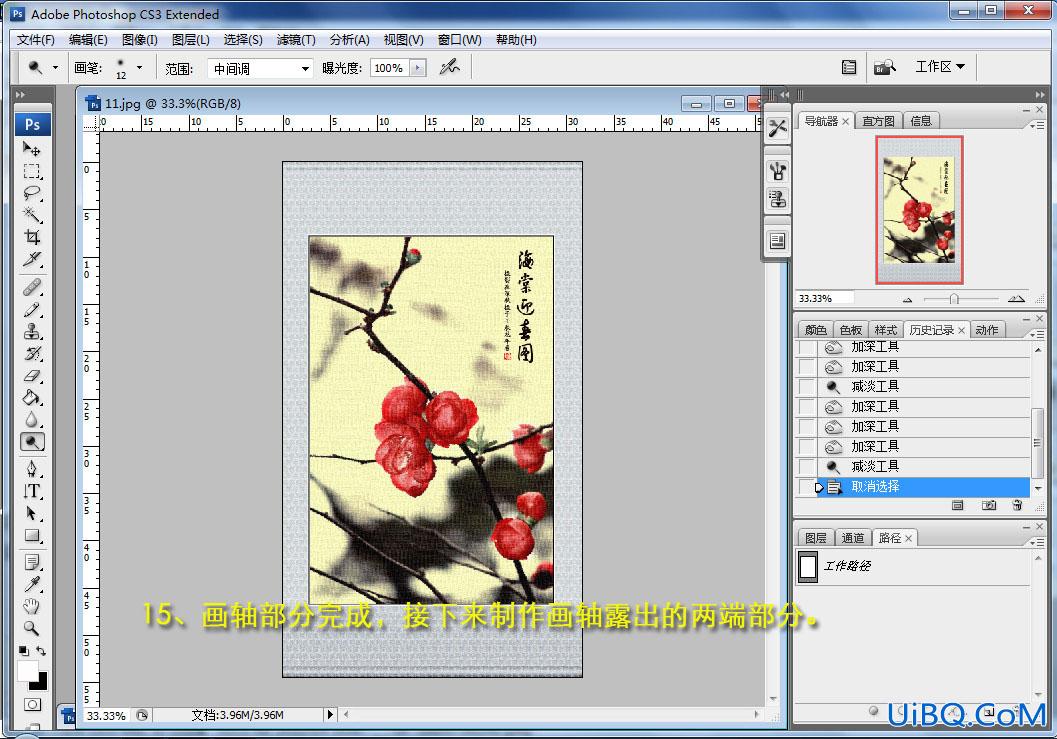Select the Pen tool
Viewport: 1057px width, 739px height.
coord(32,469)
